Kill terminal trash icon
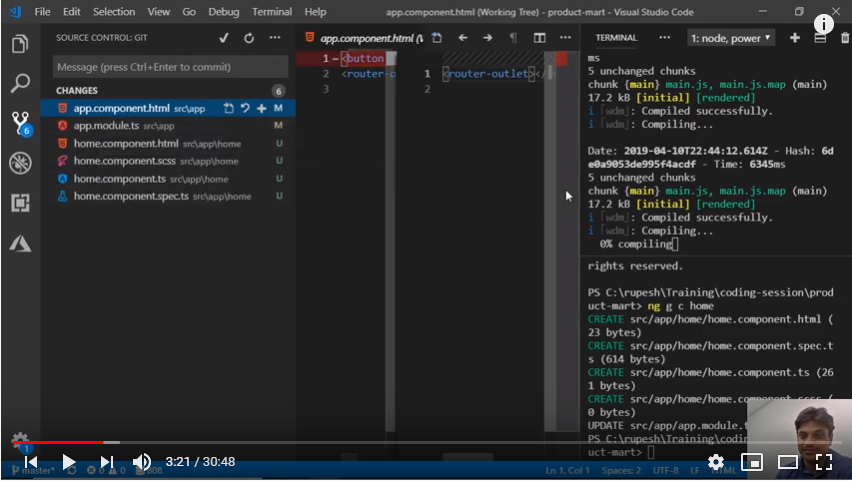Viewport: 852px width, 481px height. pyautogui.click(x=845, y=38)
